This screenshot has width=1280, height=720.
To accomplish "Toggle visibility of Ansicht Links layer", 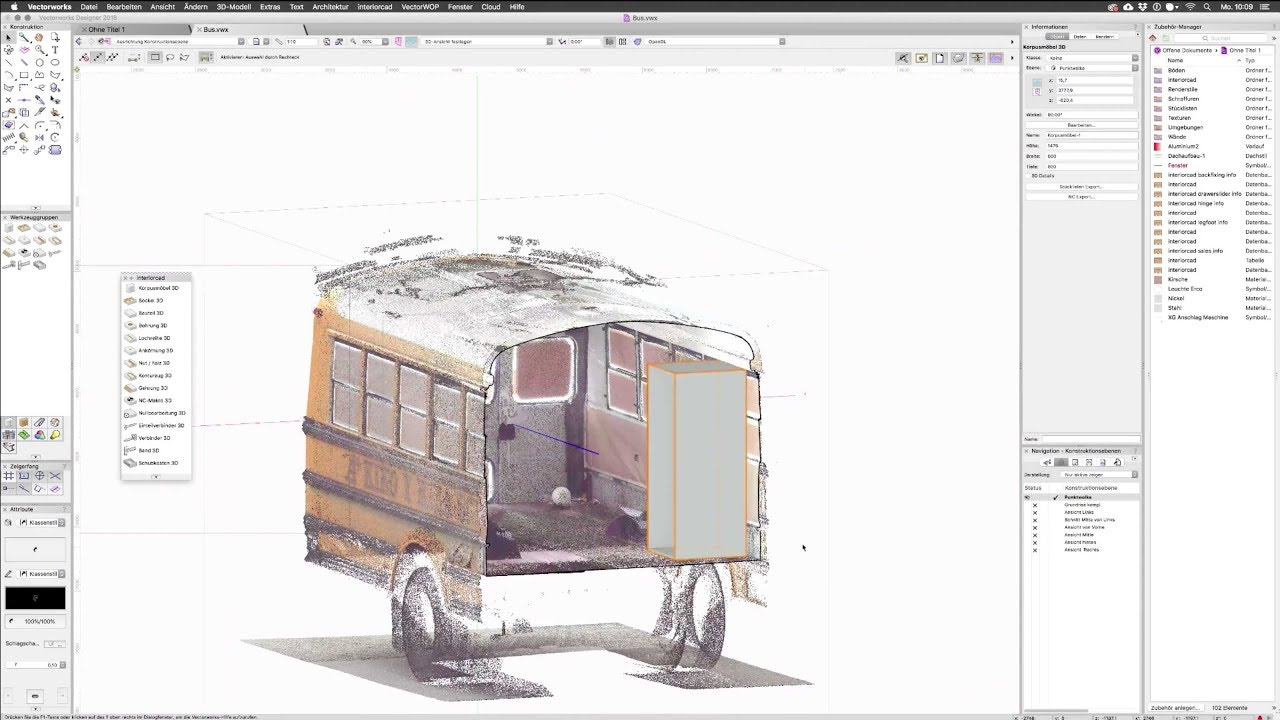I will (1035, 513).
